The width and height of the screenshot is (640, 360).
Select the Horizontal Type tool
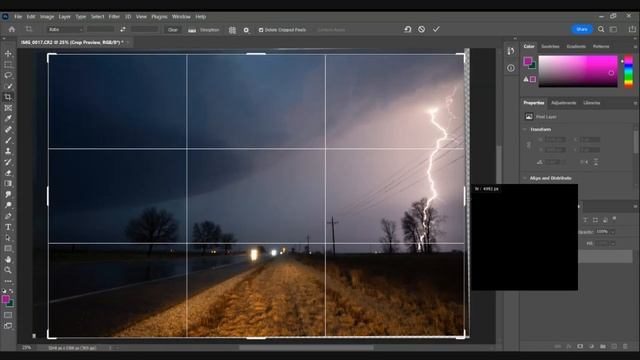[x=8, y=227]
